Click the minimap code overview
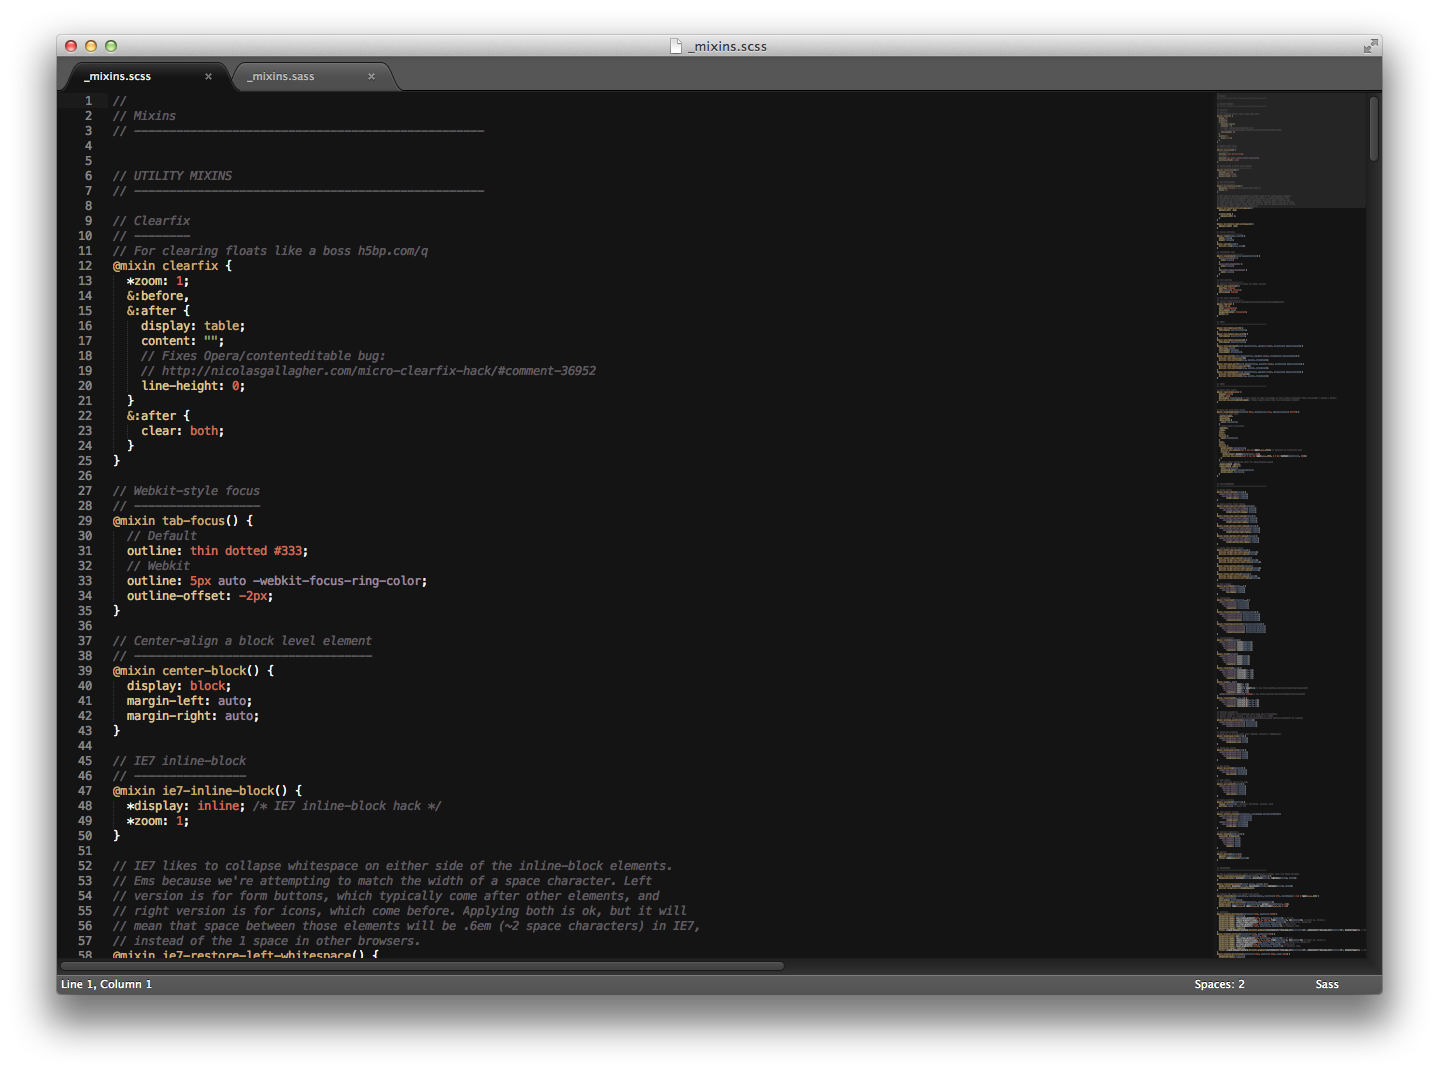Viewport: 1439px width, 1073px height. 1291,525
